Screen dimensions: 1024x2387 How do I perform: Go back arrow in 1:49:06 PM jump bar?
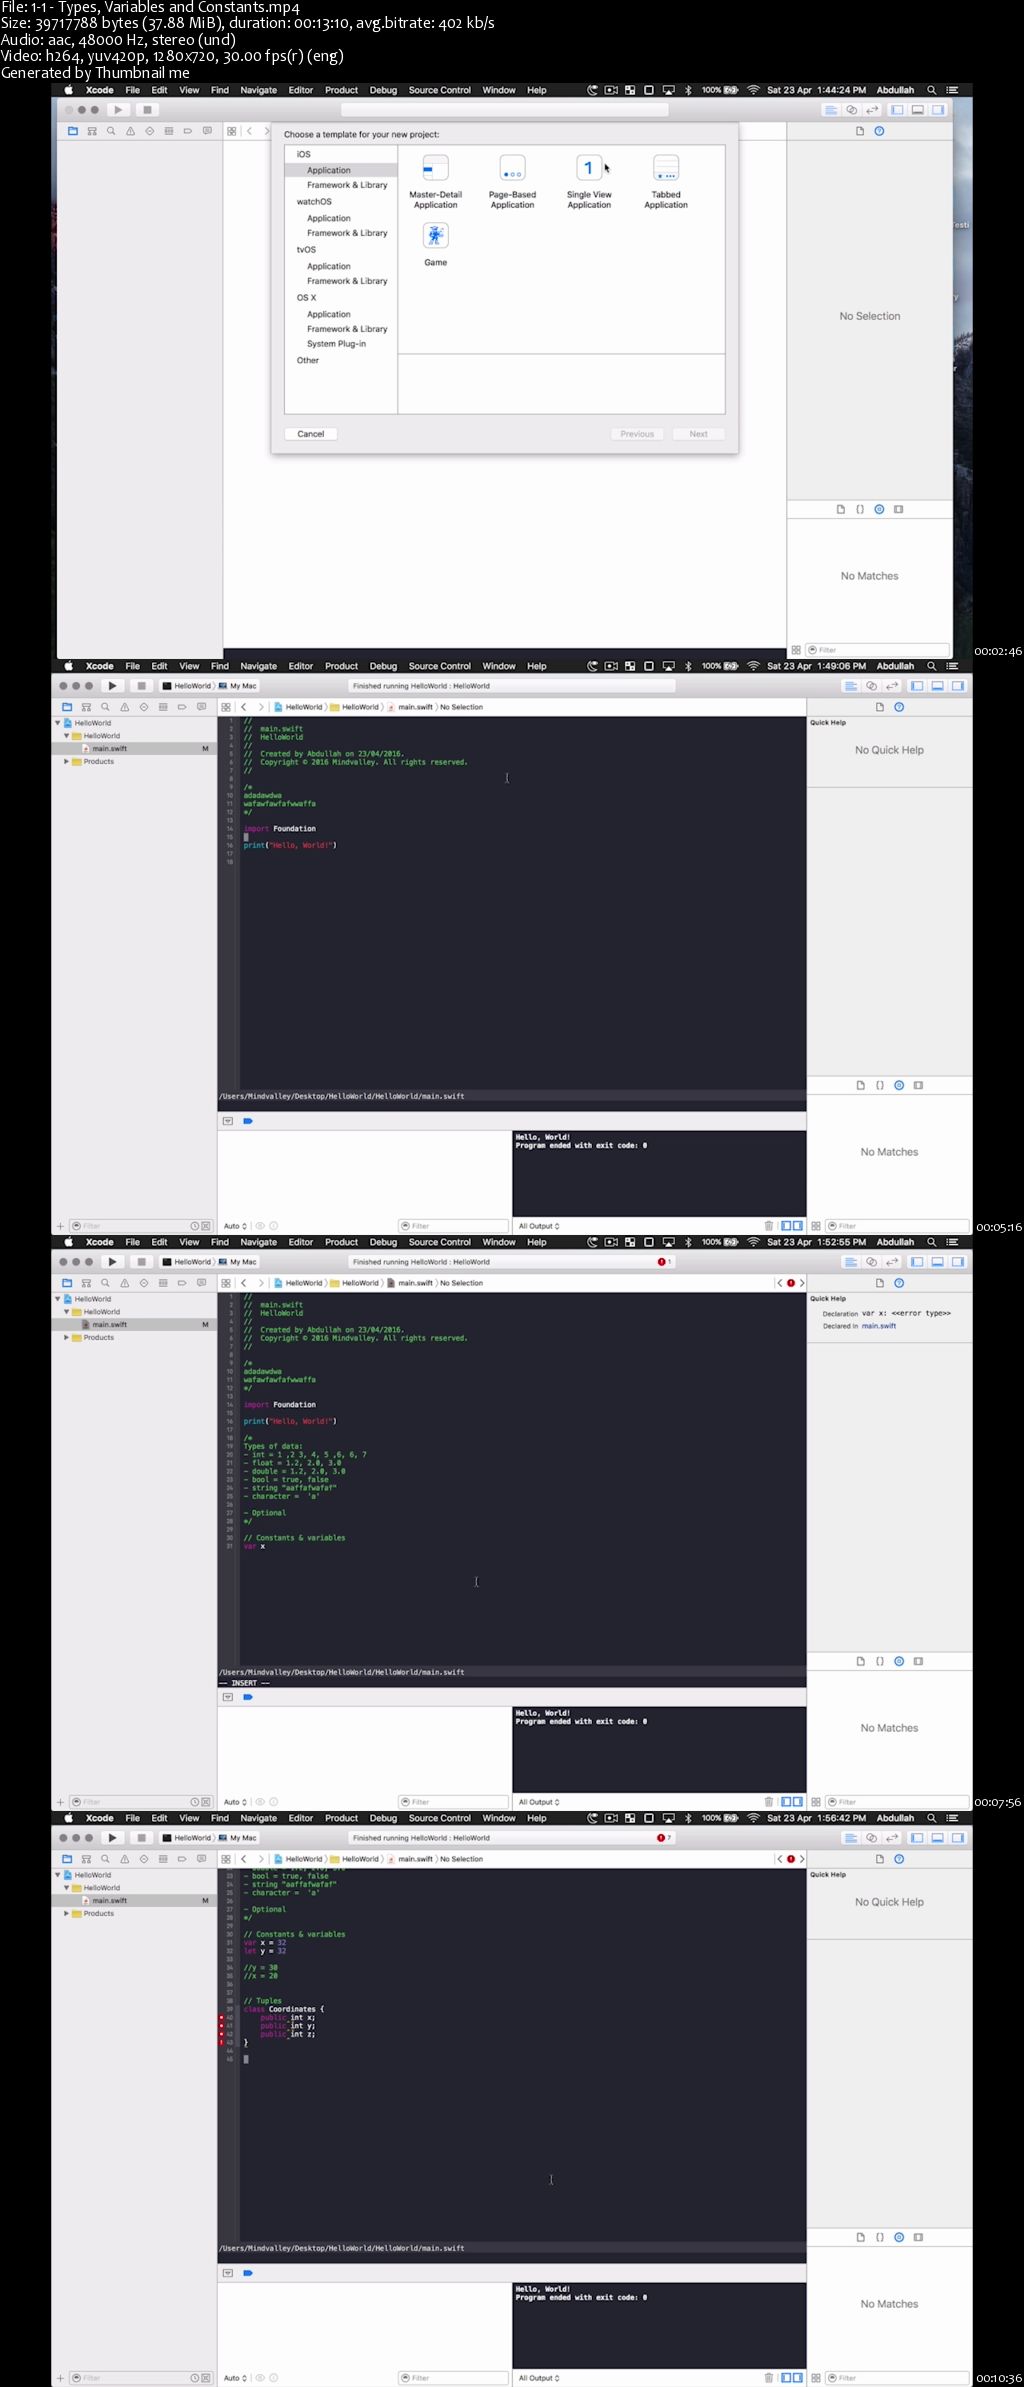pyautogui.click(x=243, y=707)
